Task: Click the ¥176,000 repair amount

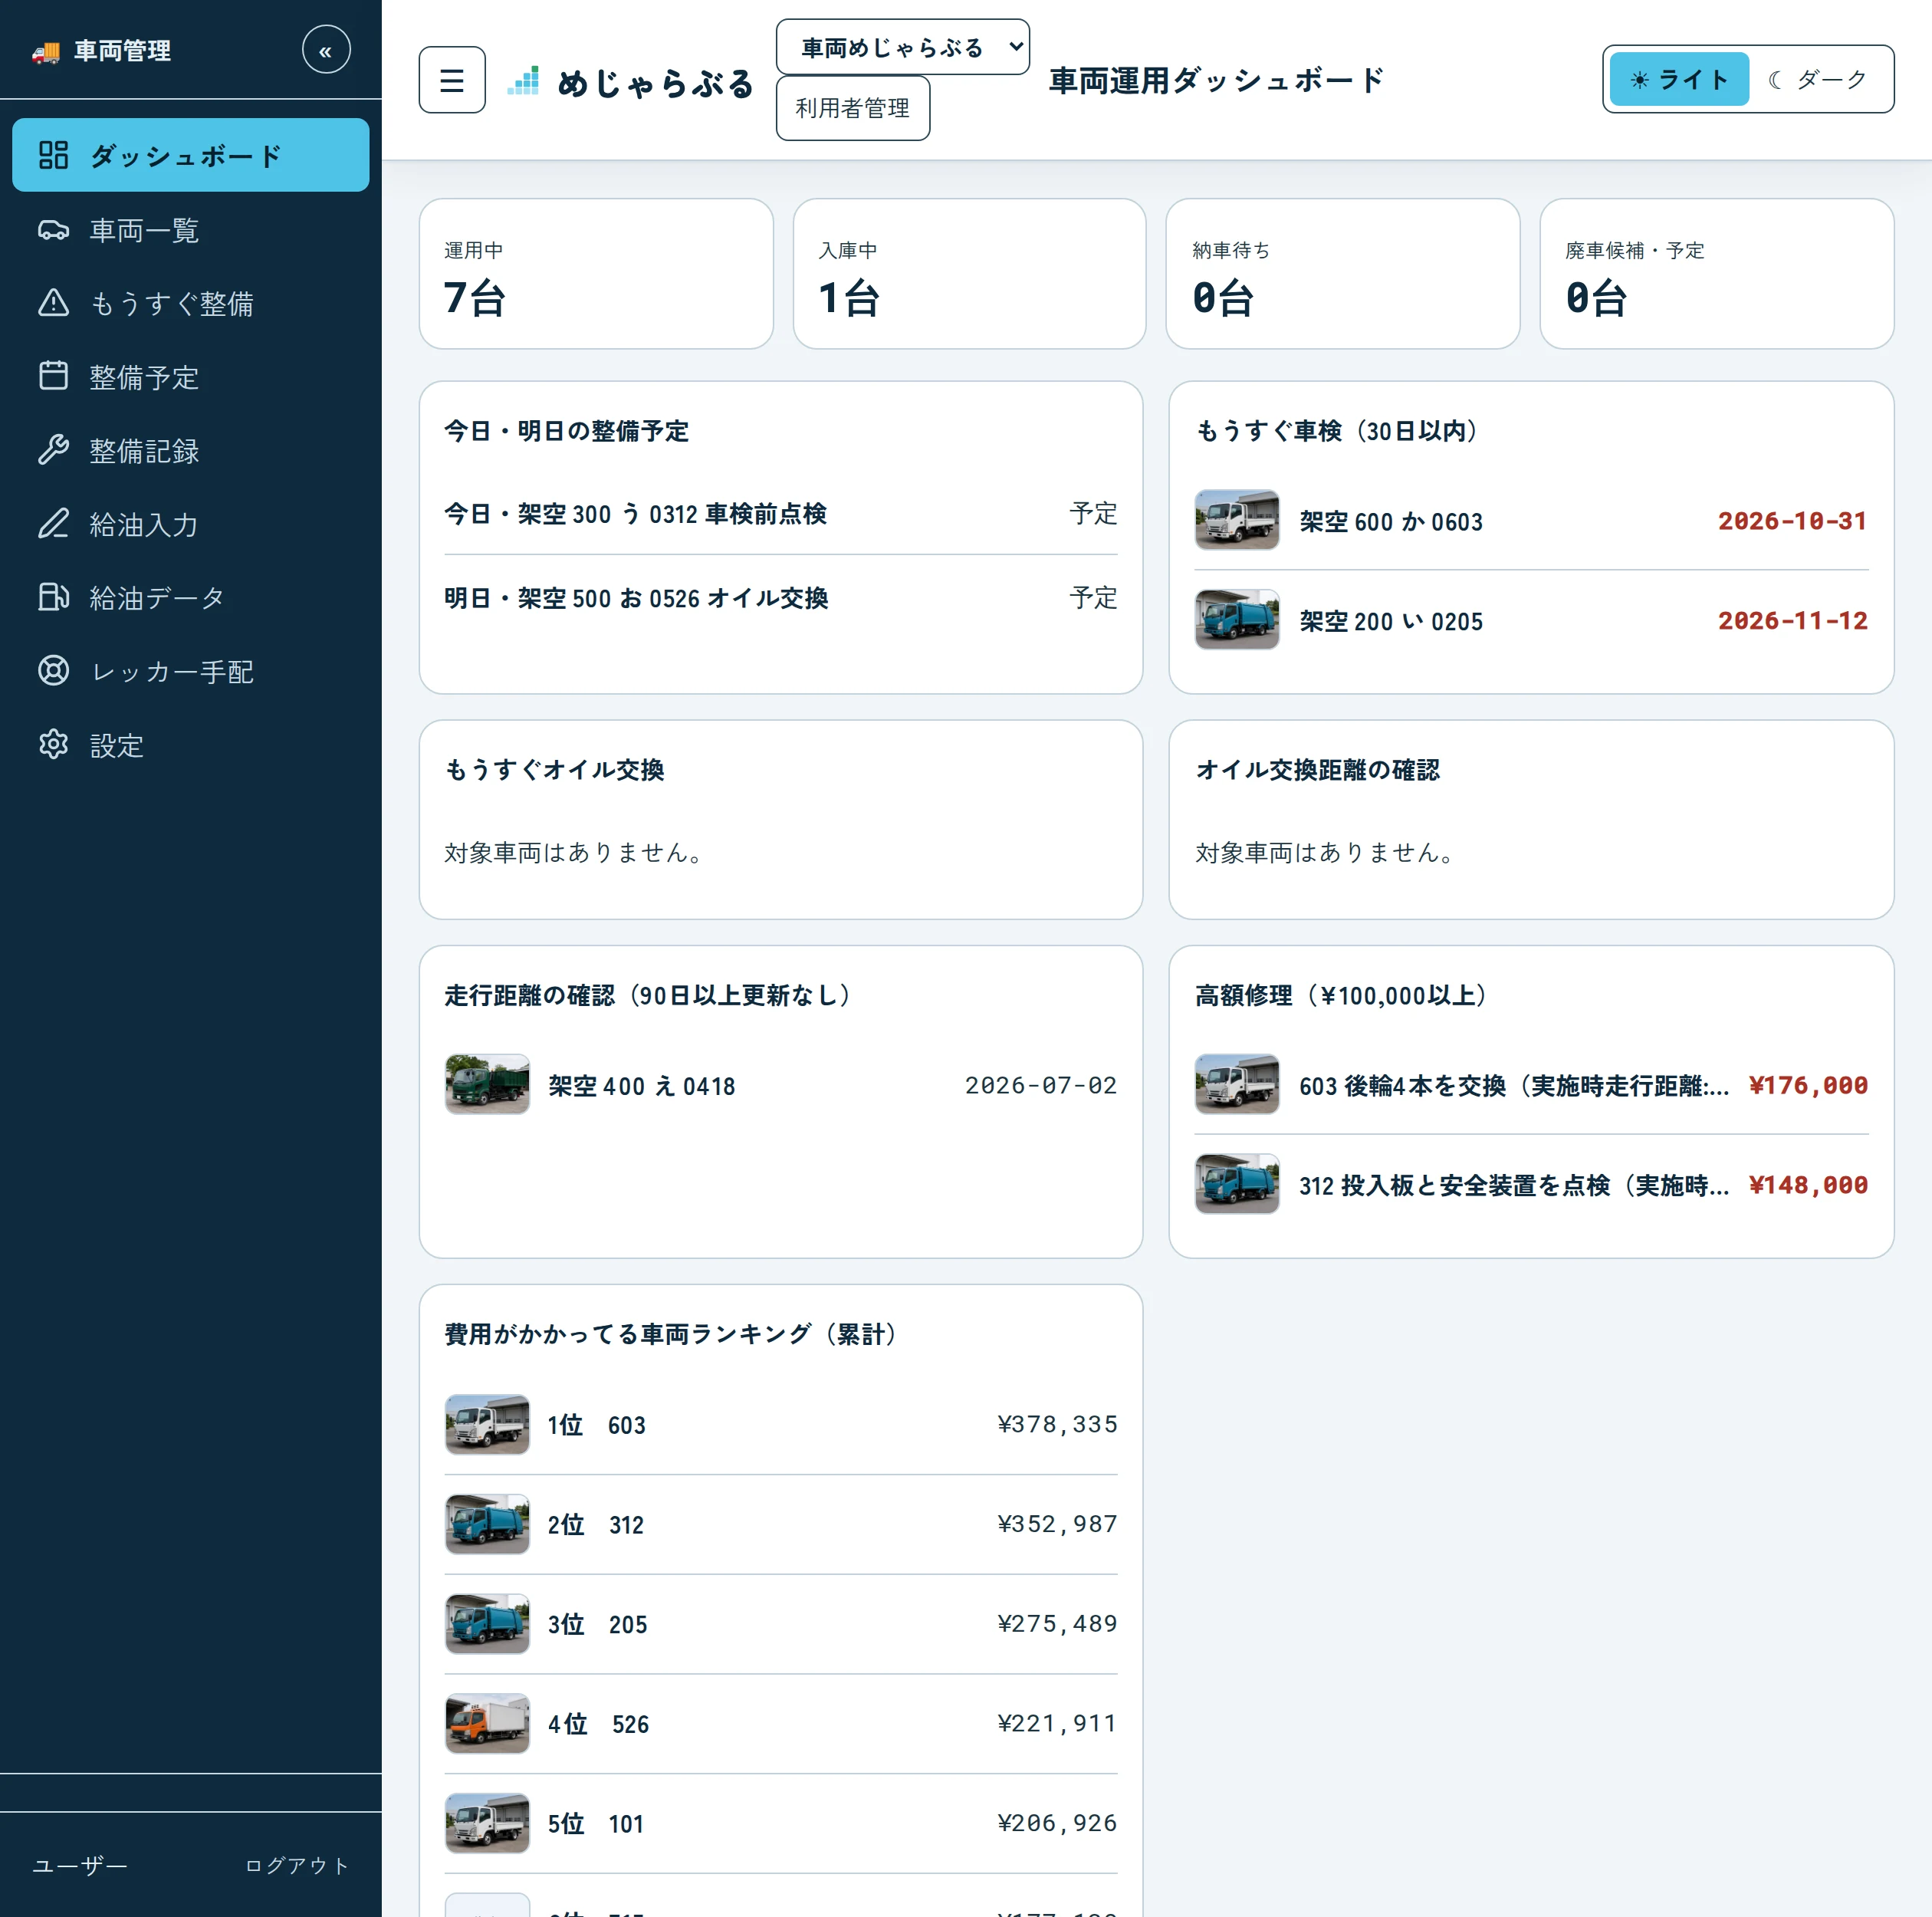Action: (x=1808, y=1085)
